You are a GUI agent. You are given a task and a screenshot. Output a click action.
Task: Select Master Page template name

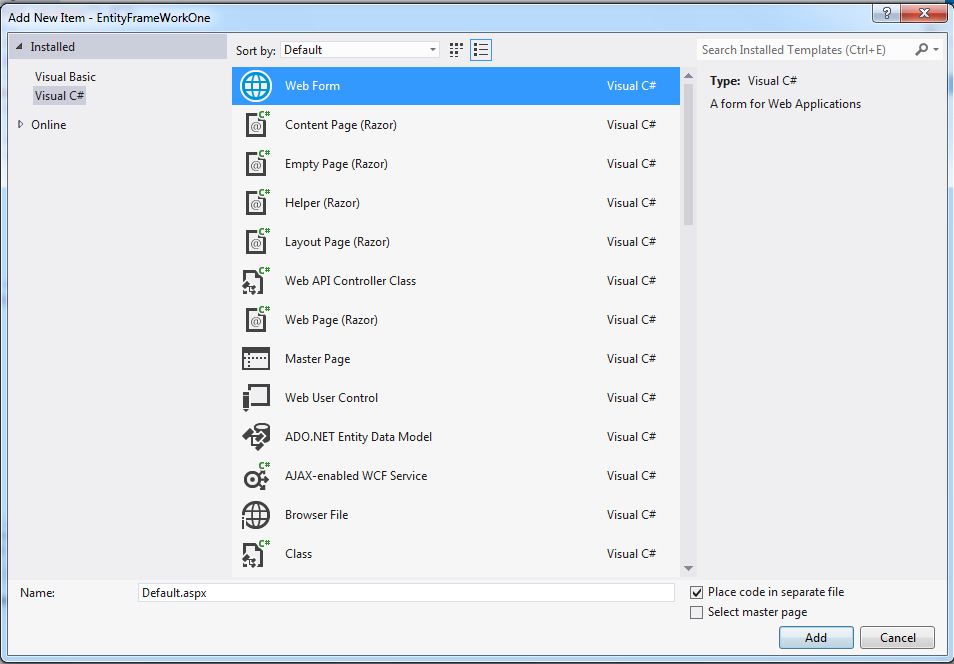(x=318, y=358)
